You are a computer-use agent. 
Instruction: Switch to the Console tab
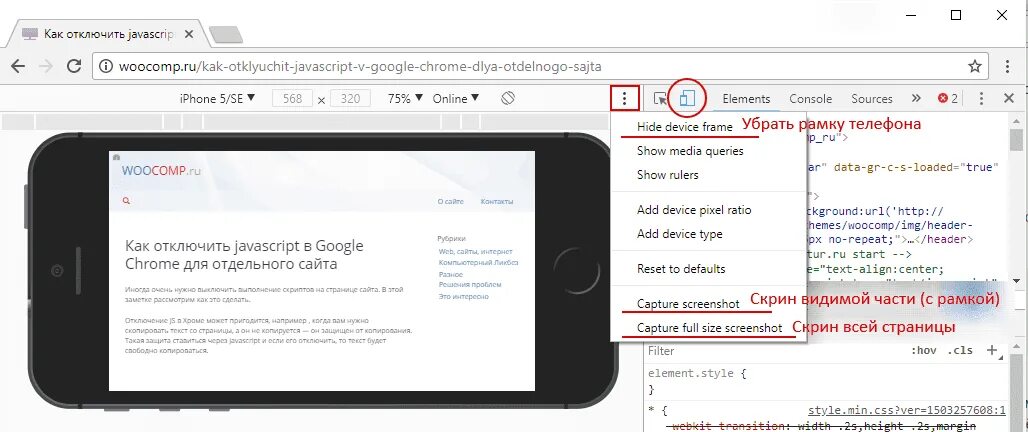pyautogui.click(x=810, y=99)
